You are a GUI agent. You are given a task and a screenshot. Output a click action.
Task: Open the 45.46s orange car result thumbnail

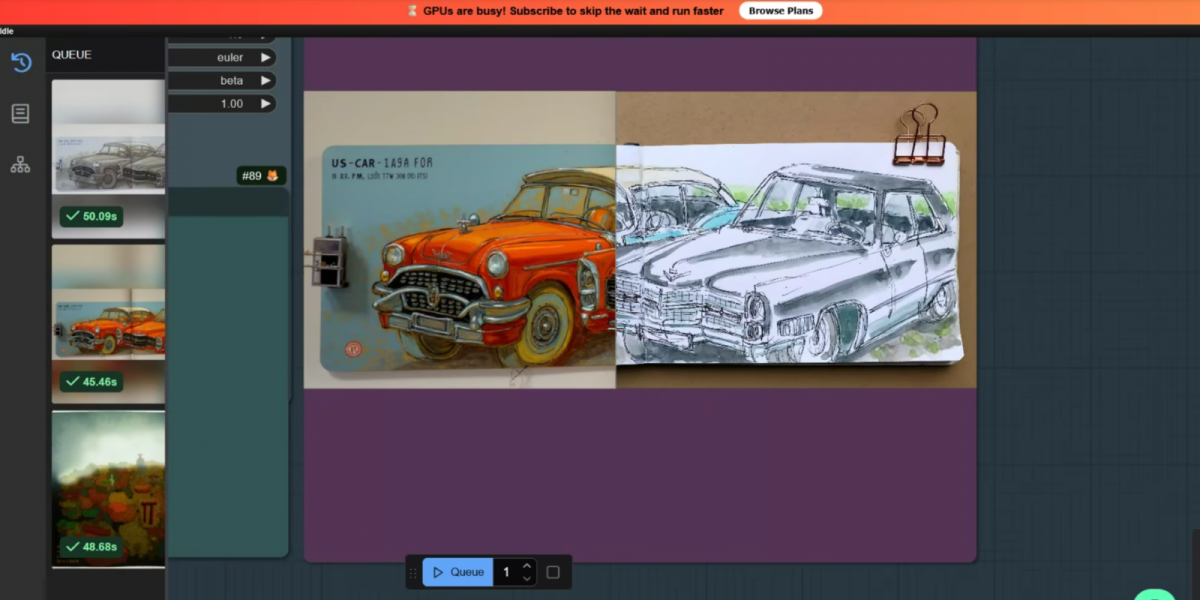click(x=108, y=323)
